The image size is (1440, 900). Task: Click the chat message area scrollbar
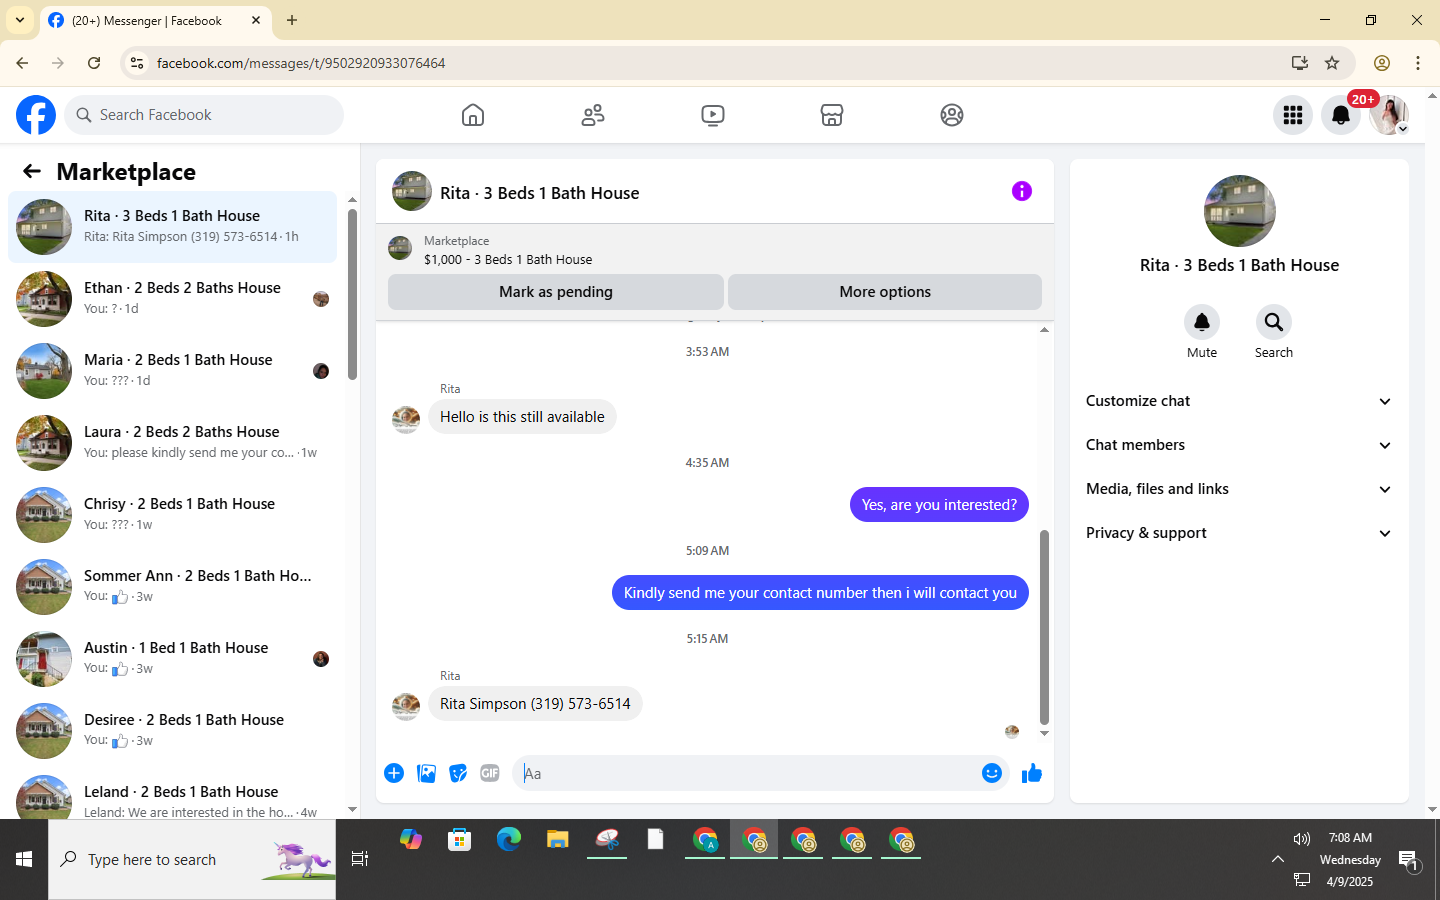[x=1044, y=627]
